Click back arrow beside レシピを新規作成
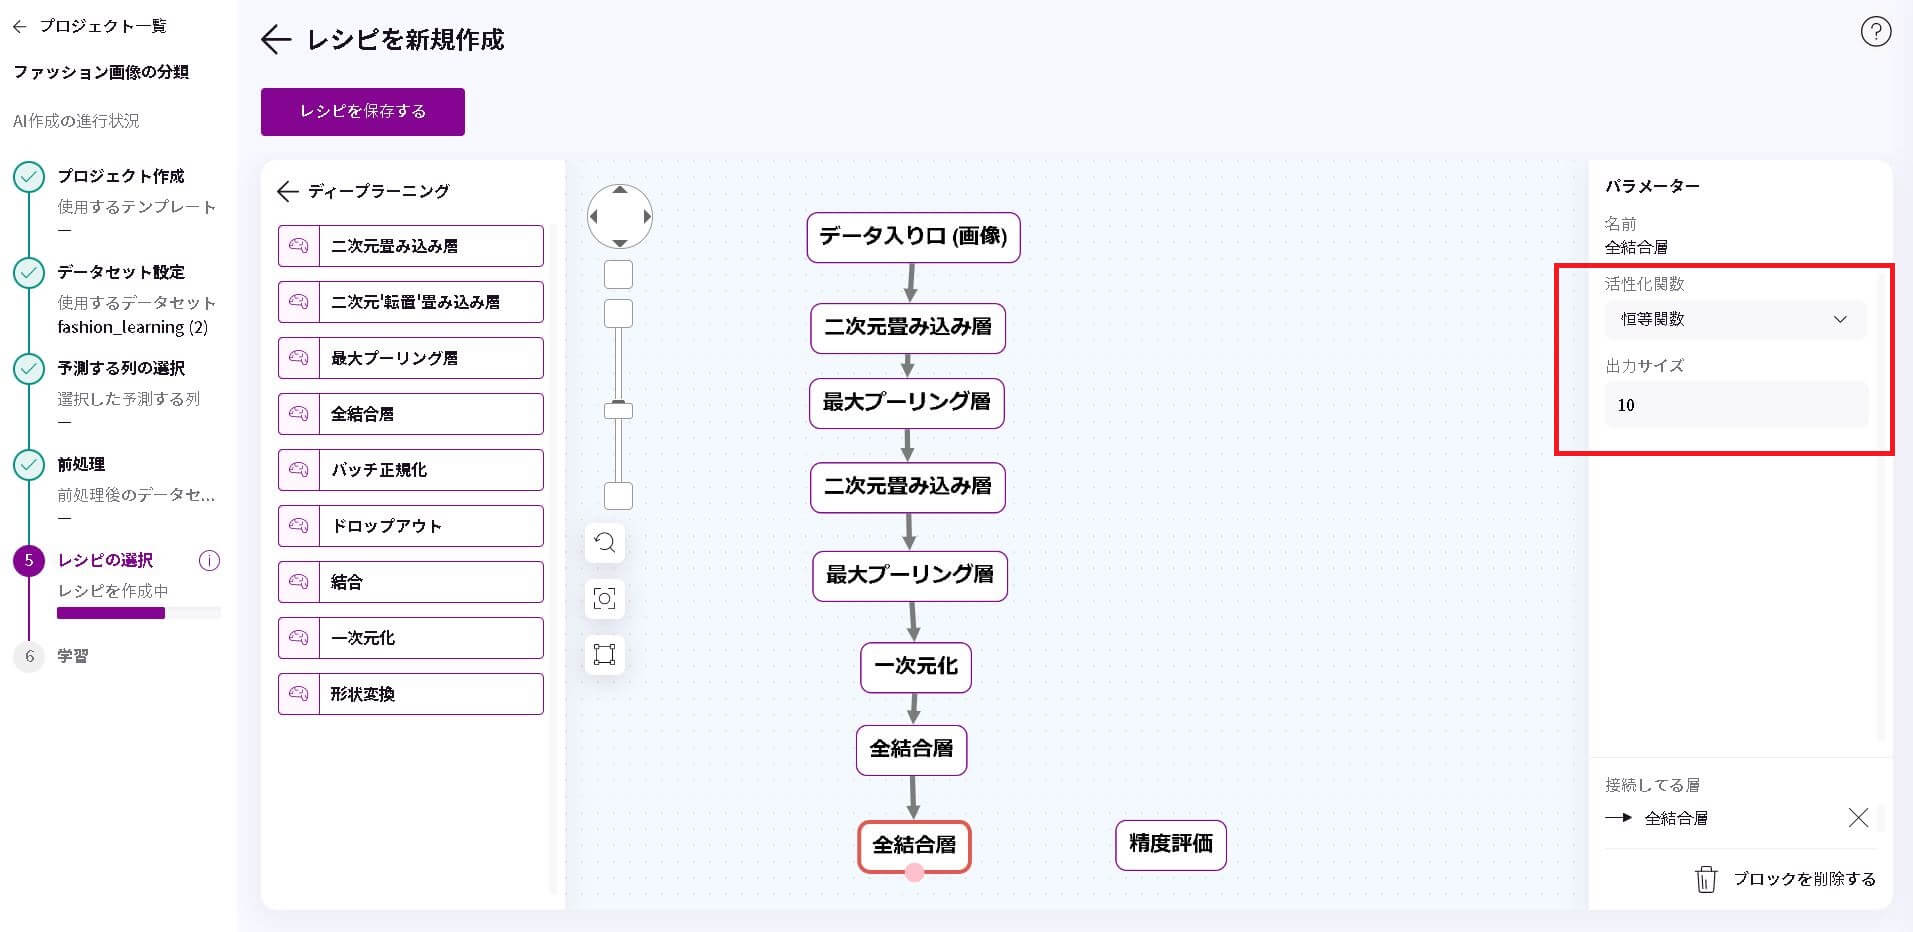The width and height of the screenshot is (1913, 932). click(x=275, y=40)
